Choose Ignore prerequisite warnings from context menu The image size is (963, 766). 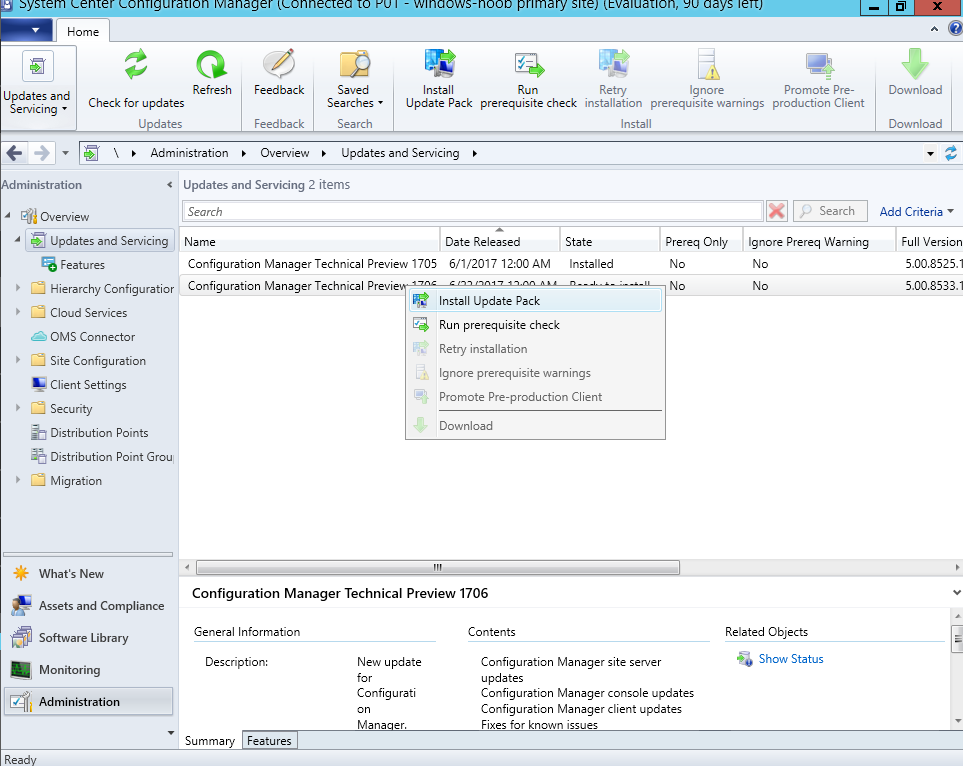[x=535, y=373]
